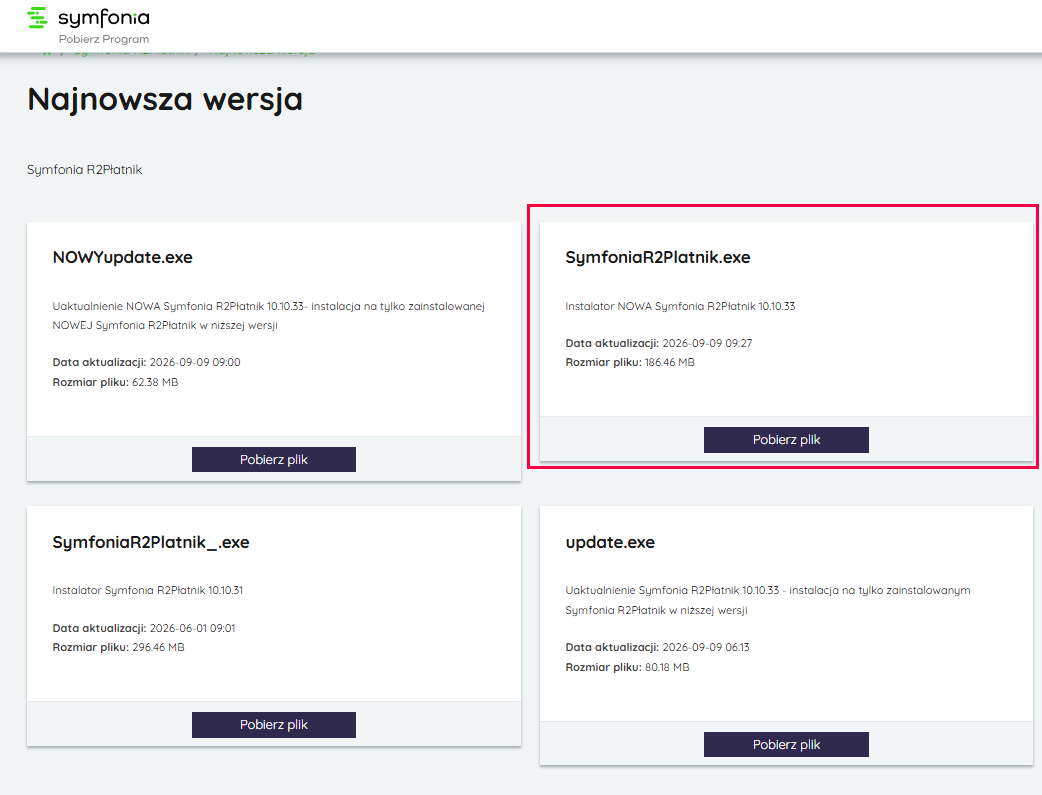The width and height of the screenshot is (1042, 795).
Task: Download the NOWYupdate.exe file
Action: (274, 459)
